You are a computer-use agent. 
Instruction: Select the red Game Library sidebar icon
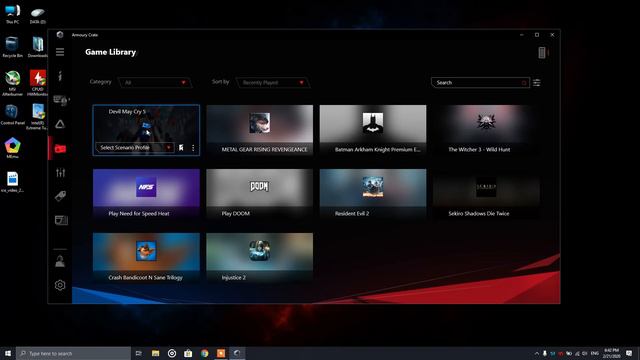60,149
